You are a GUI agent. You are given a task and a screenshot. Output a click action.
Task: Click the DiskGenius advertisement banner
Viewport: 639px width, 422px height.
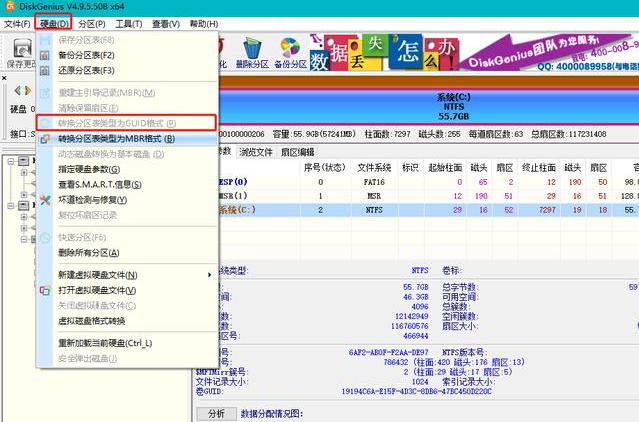coord(474,53)
